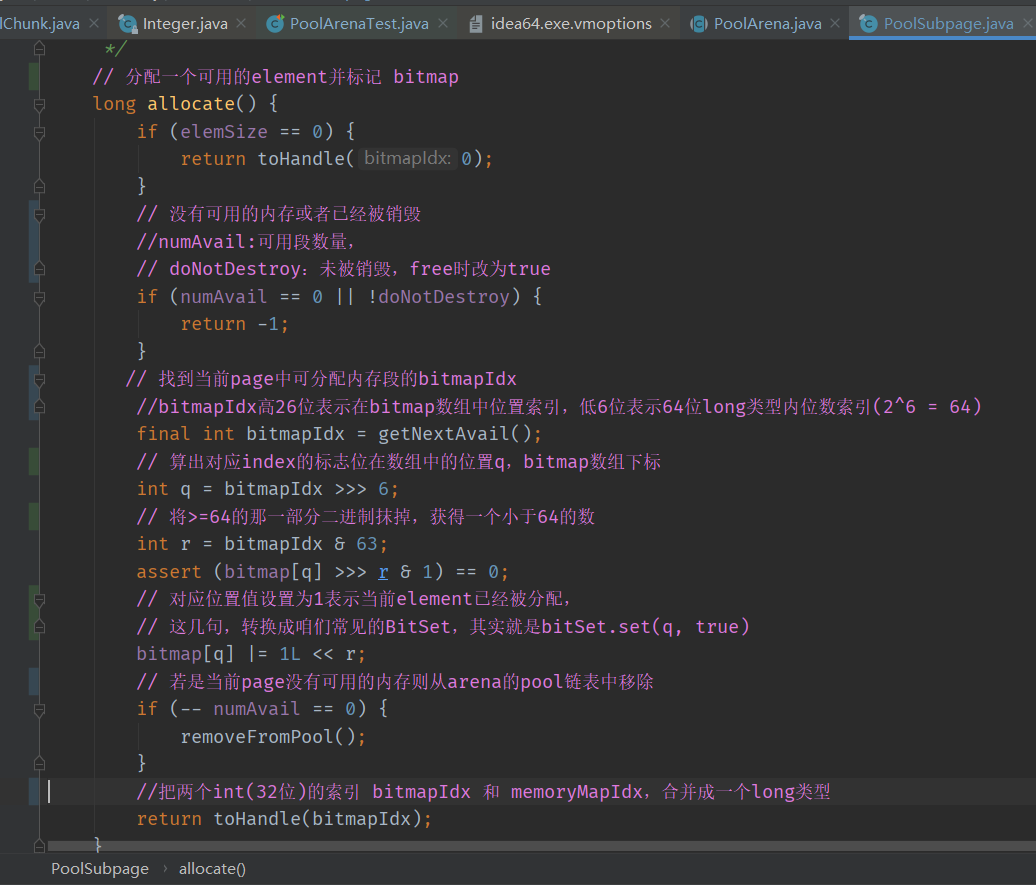Activate the PoolSubpage.java tab
1036x885 pixels.
(x=948, y=24)
